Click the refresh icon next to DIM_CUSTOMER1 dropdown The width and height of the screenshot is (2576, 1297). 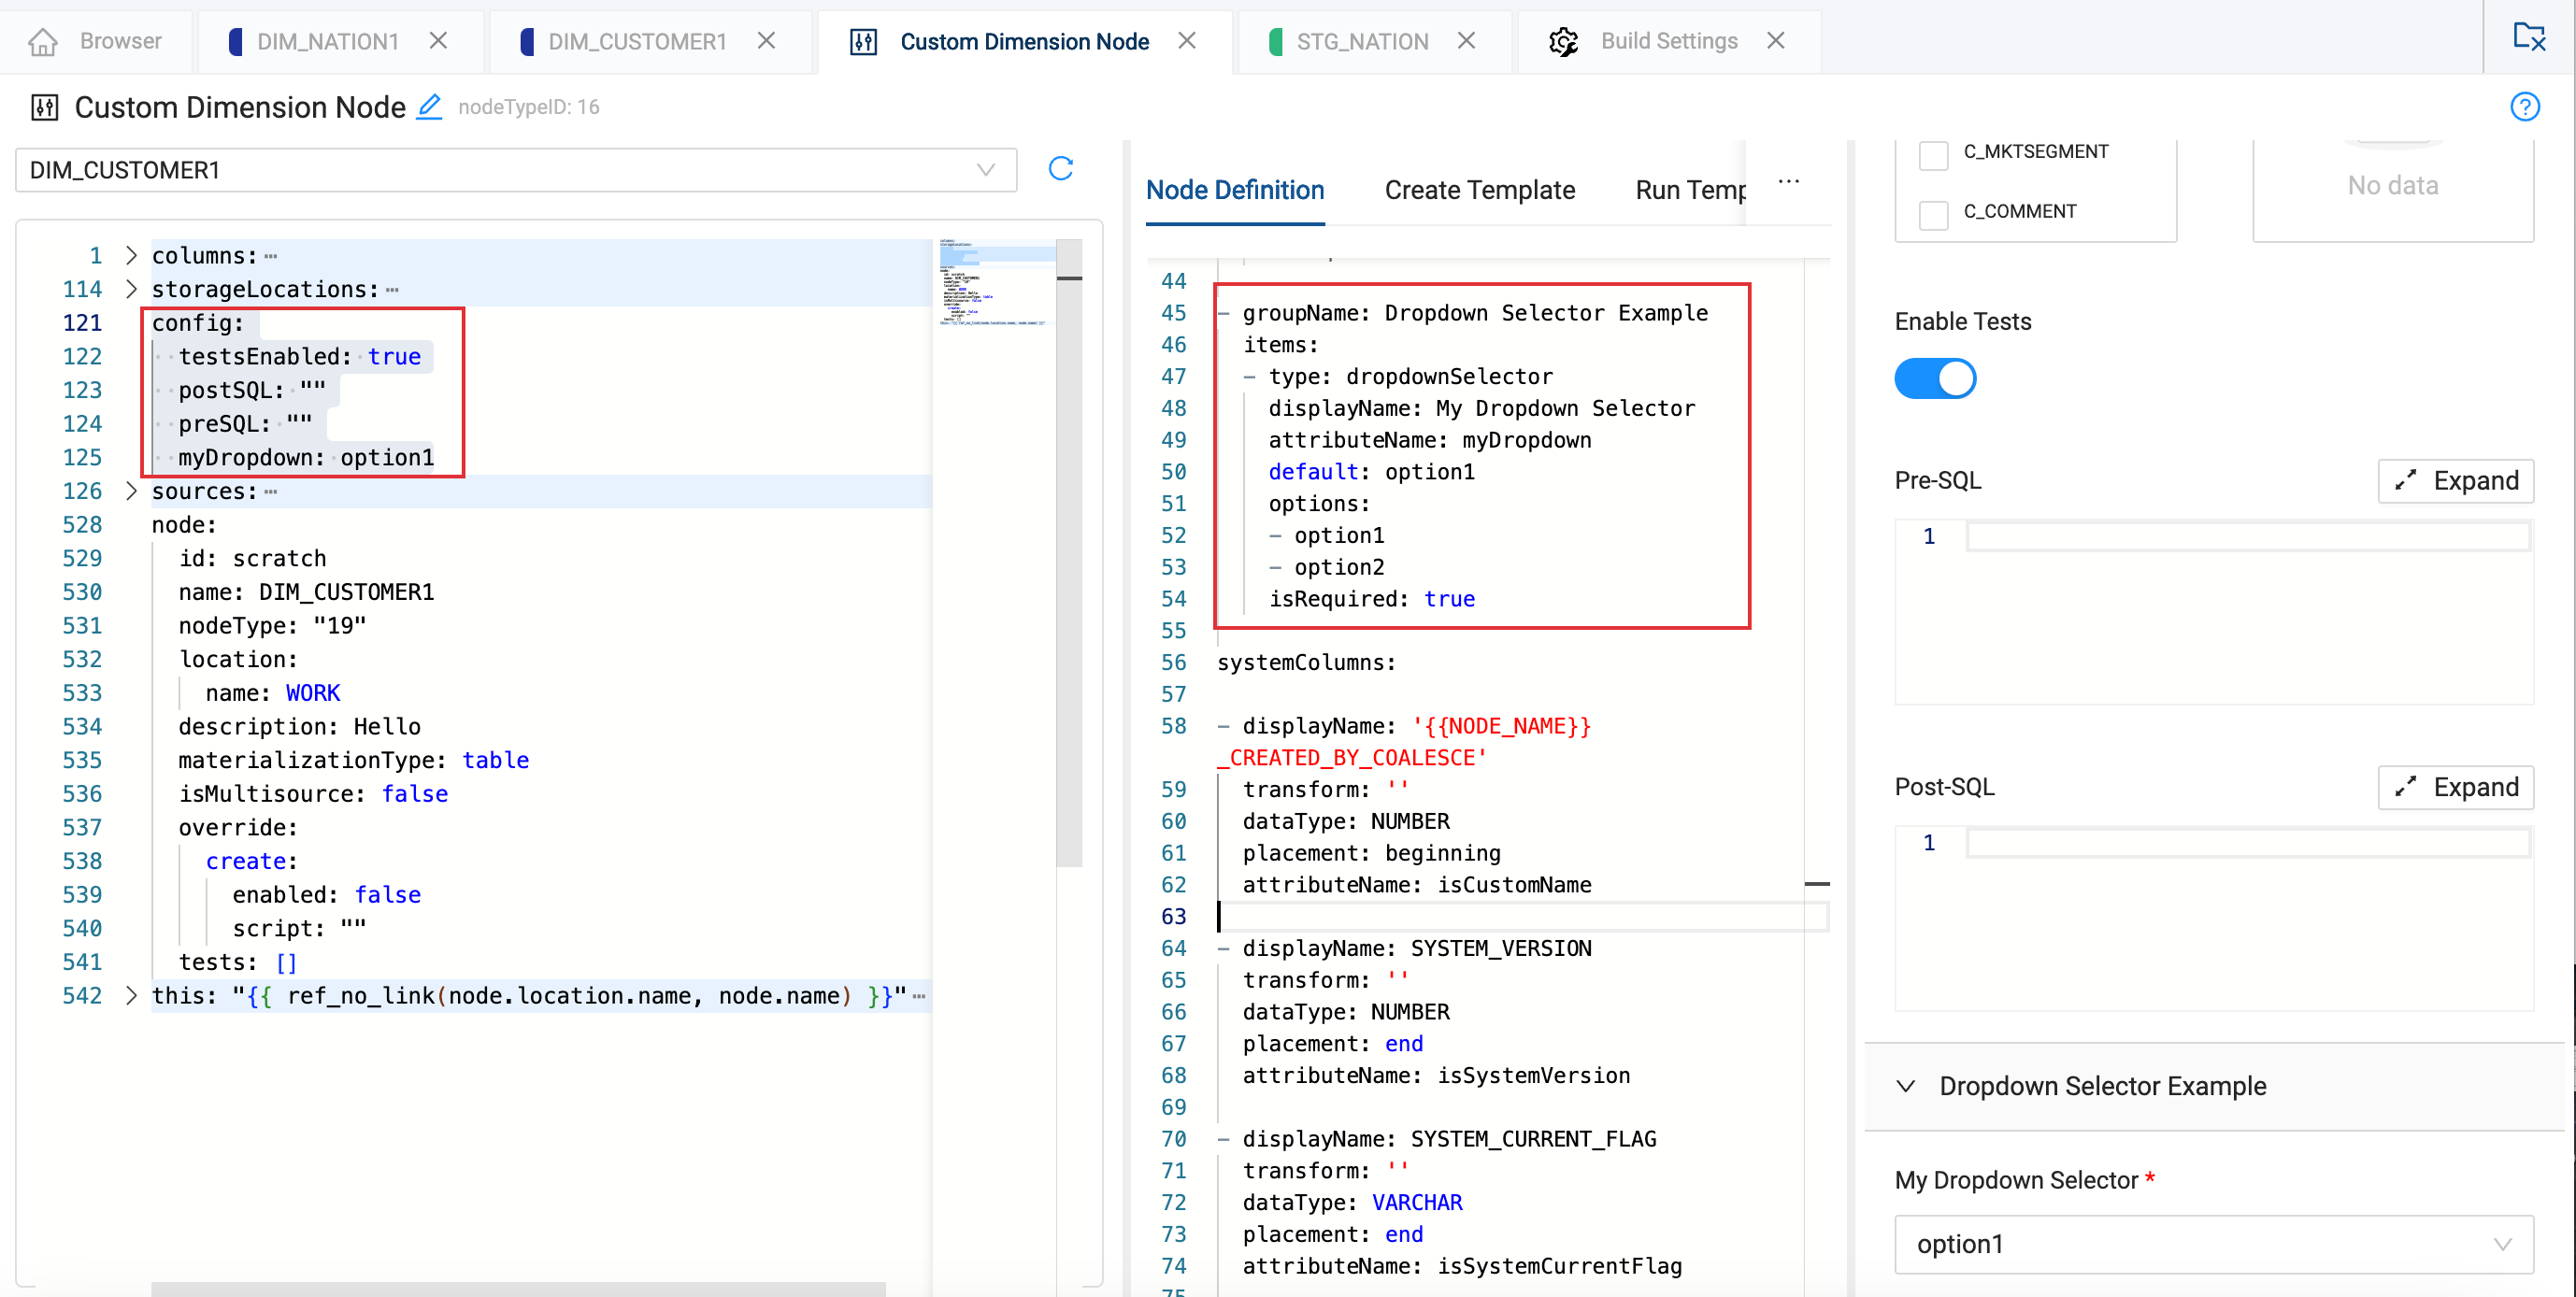[1061, 169]
